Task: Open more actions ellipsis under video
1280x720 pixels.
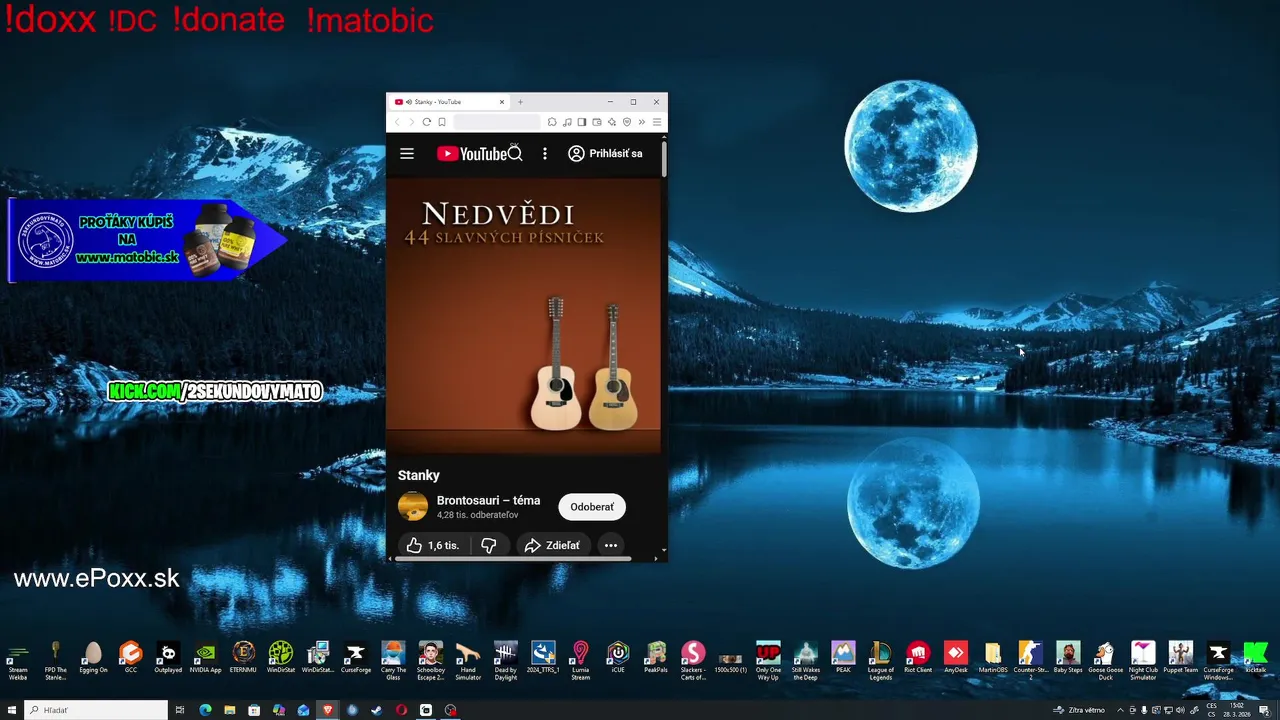Action: [x=610, y=545]
